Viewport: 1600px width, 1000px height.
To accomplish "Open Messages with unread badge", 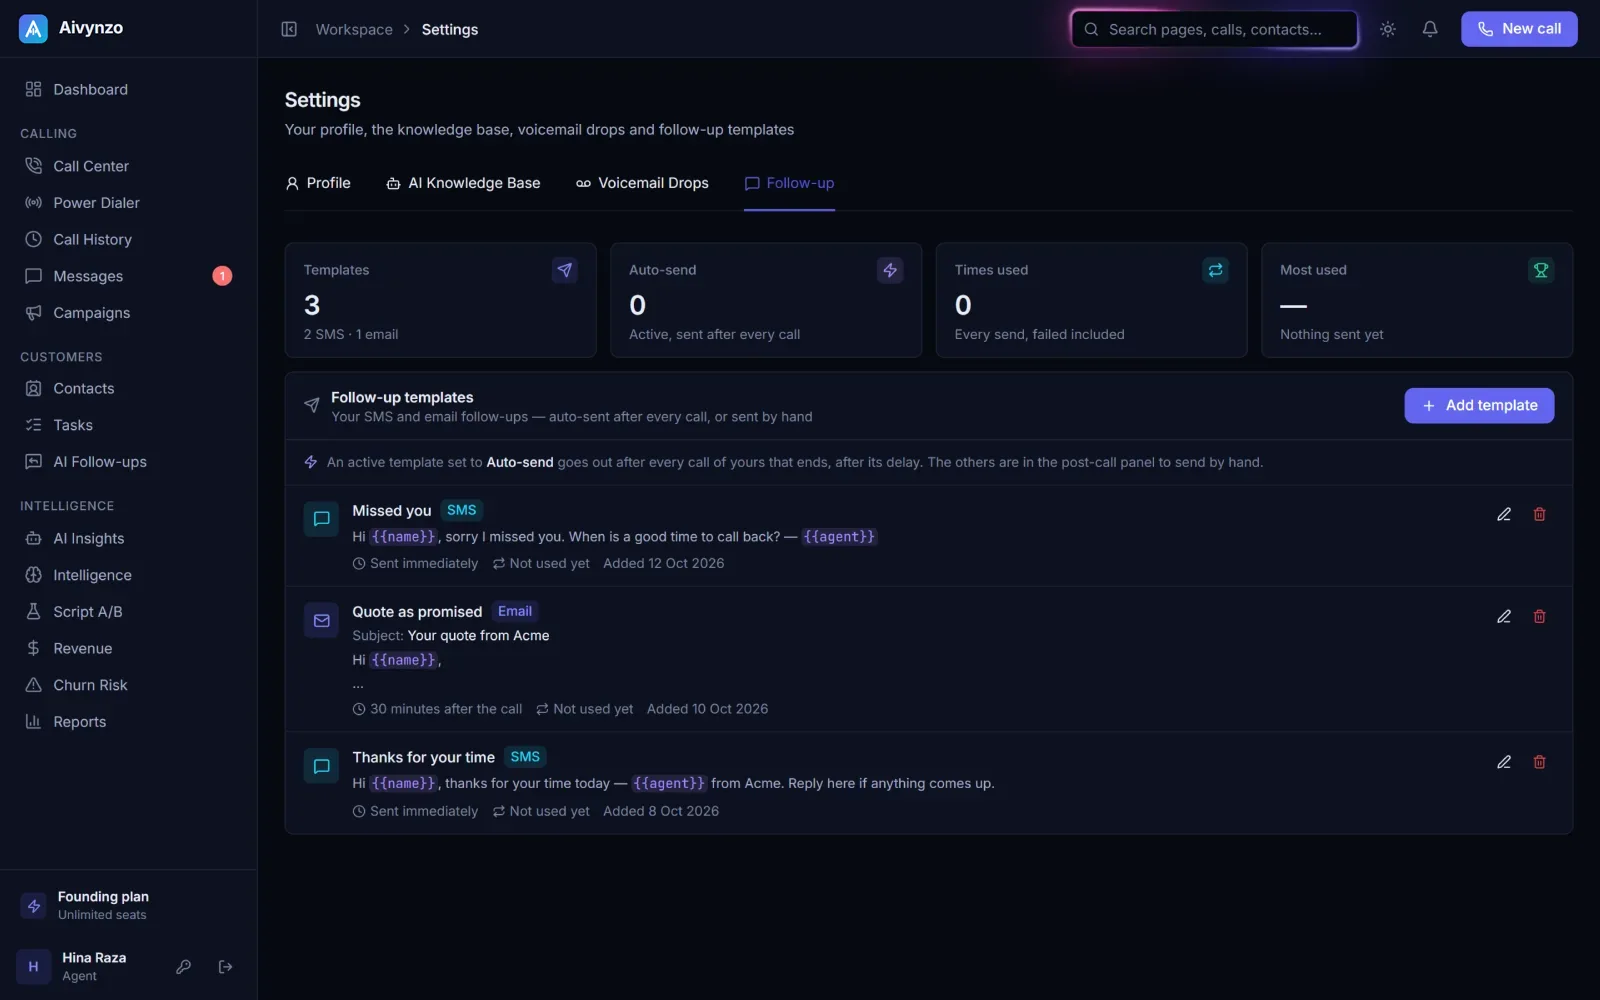I will pyautogui.click(x=128, y=276).
